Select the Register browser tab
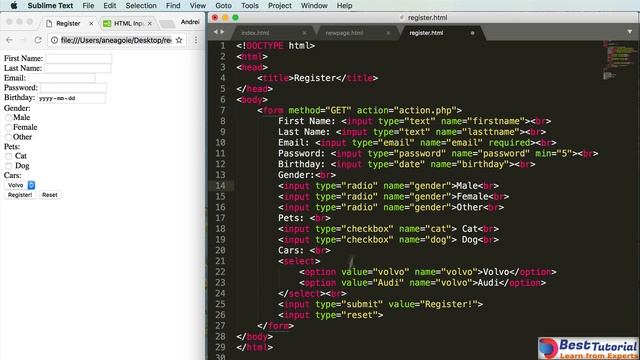Viewport: 640px width, 360px height. [68, 23]
